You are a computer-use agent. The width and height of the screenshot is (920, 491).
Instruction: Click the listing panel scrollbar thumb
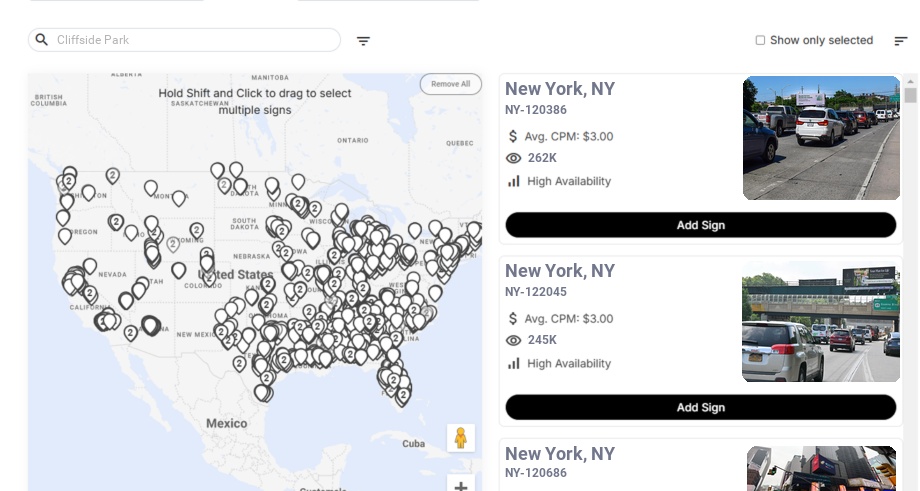click(x=910, y=95)
